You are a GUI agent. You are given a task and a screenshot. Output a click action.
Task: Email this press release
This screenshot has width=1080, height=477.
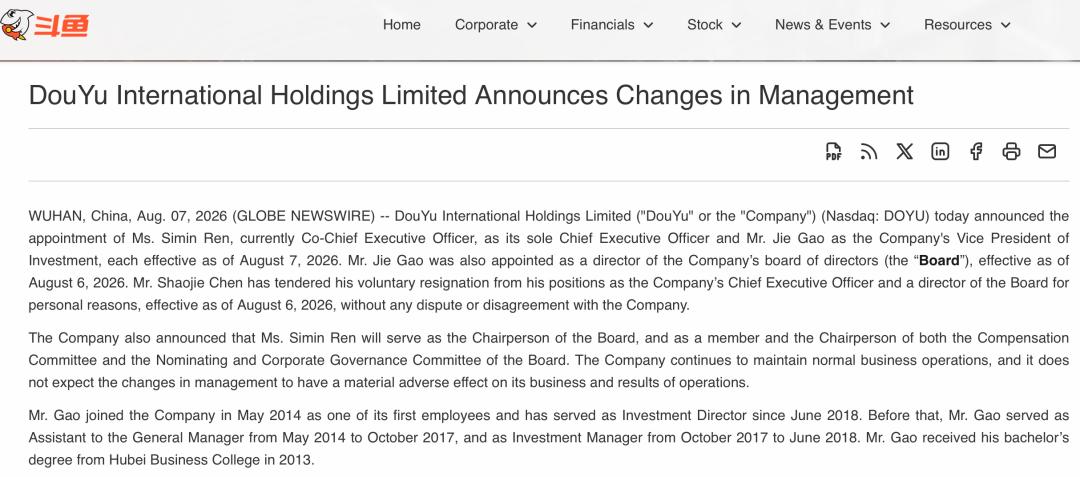1047,151
